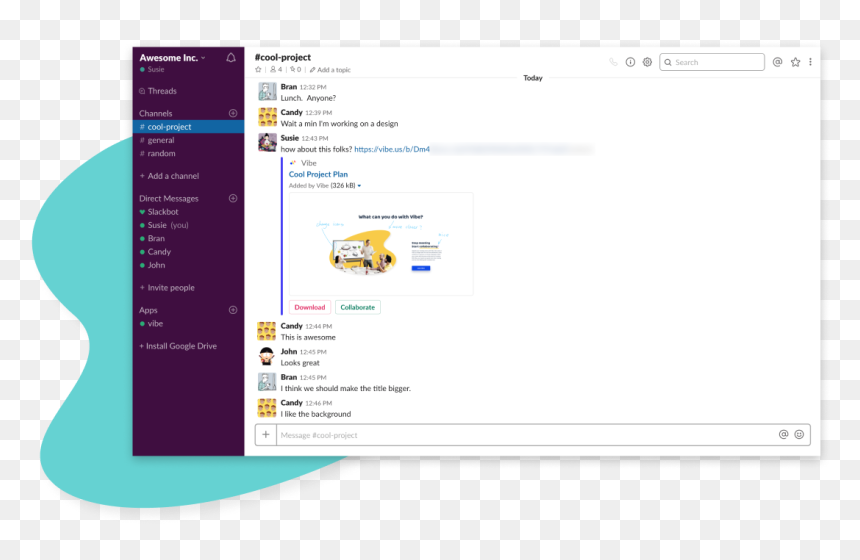Click Candy's avatar on 'This is awesome' message
This screenshot has width=860, height=560.
[x=267, y=331]
